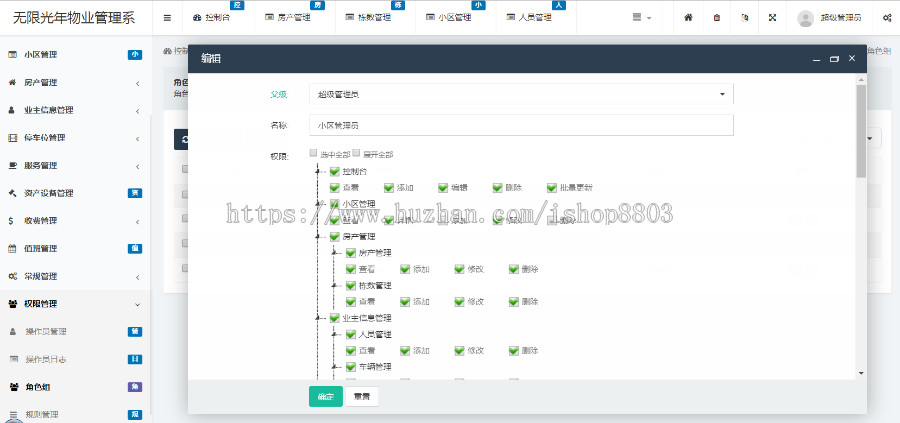Click the 停车位管理 sidebar icon
Viewport: 900px width, 423px height.
tap(12, 138)
